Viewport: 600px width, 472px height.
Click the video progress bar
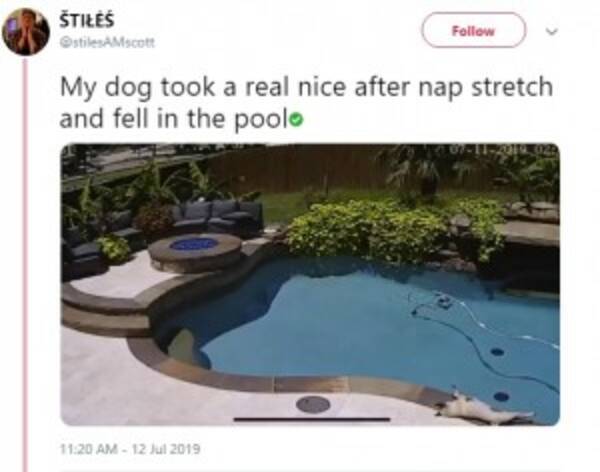(312, 420)
